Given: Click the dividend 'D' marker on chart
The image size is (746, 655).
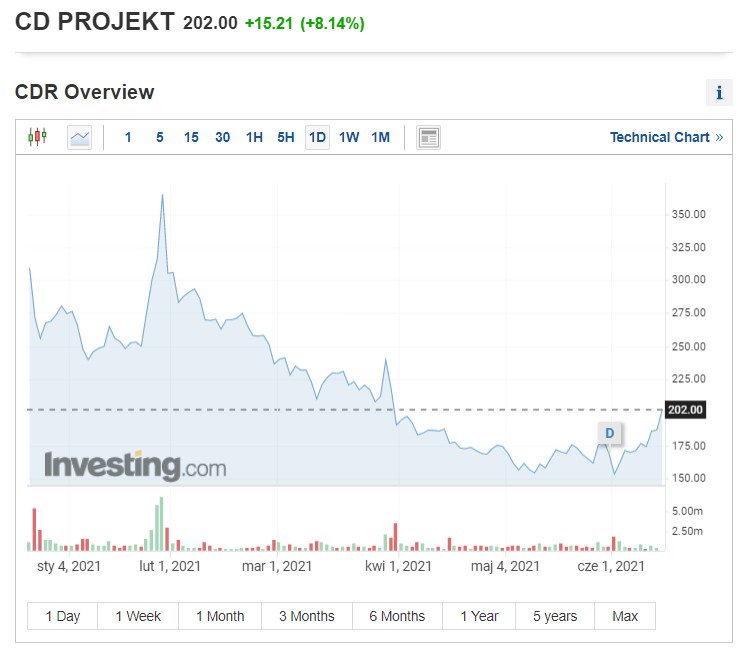Looking at the screenshot, I should pyautogui.click(x=609, y=433).
